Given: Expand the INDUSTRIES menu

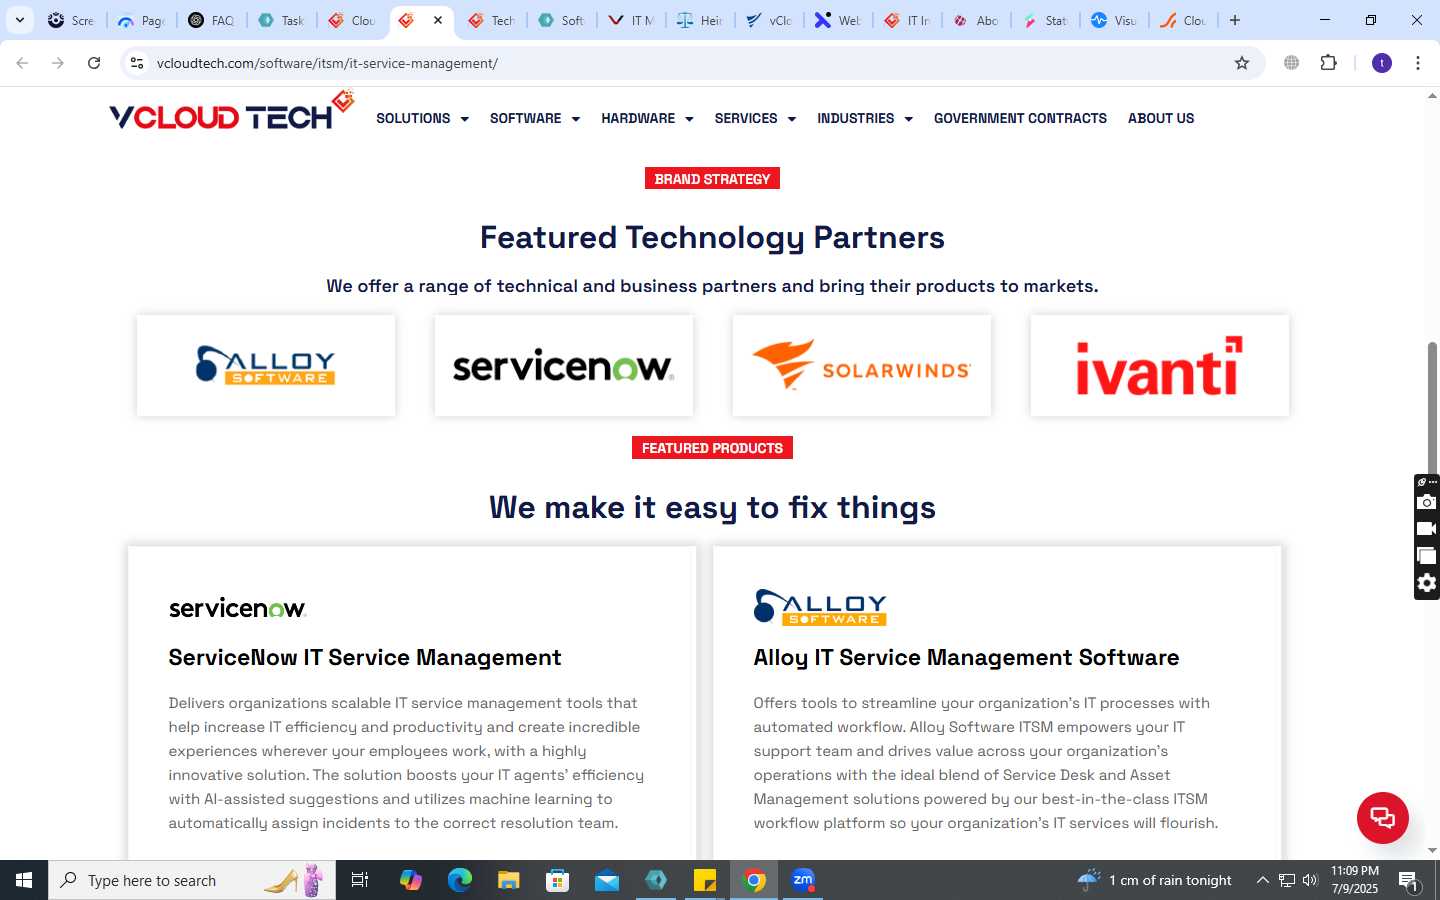Looking at the screenshot, I should 865,118.
